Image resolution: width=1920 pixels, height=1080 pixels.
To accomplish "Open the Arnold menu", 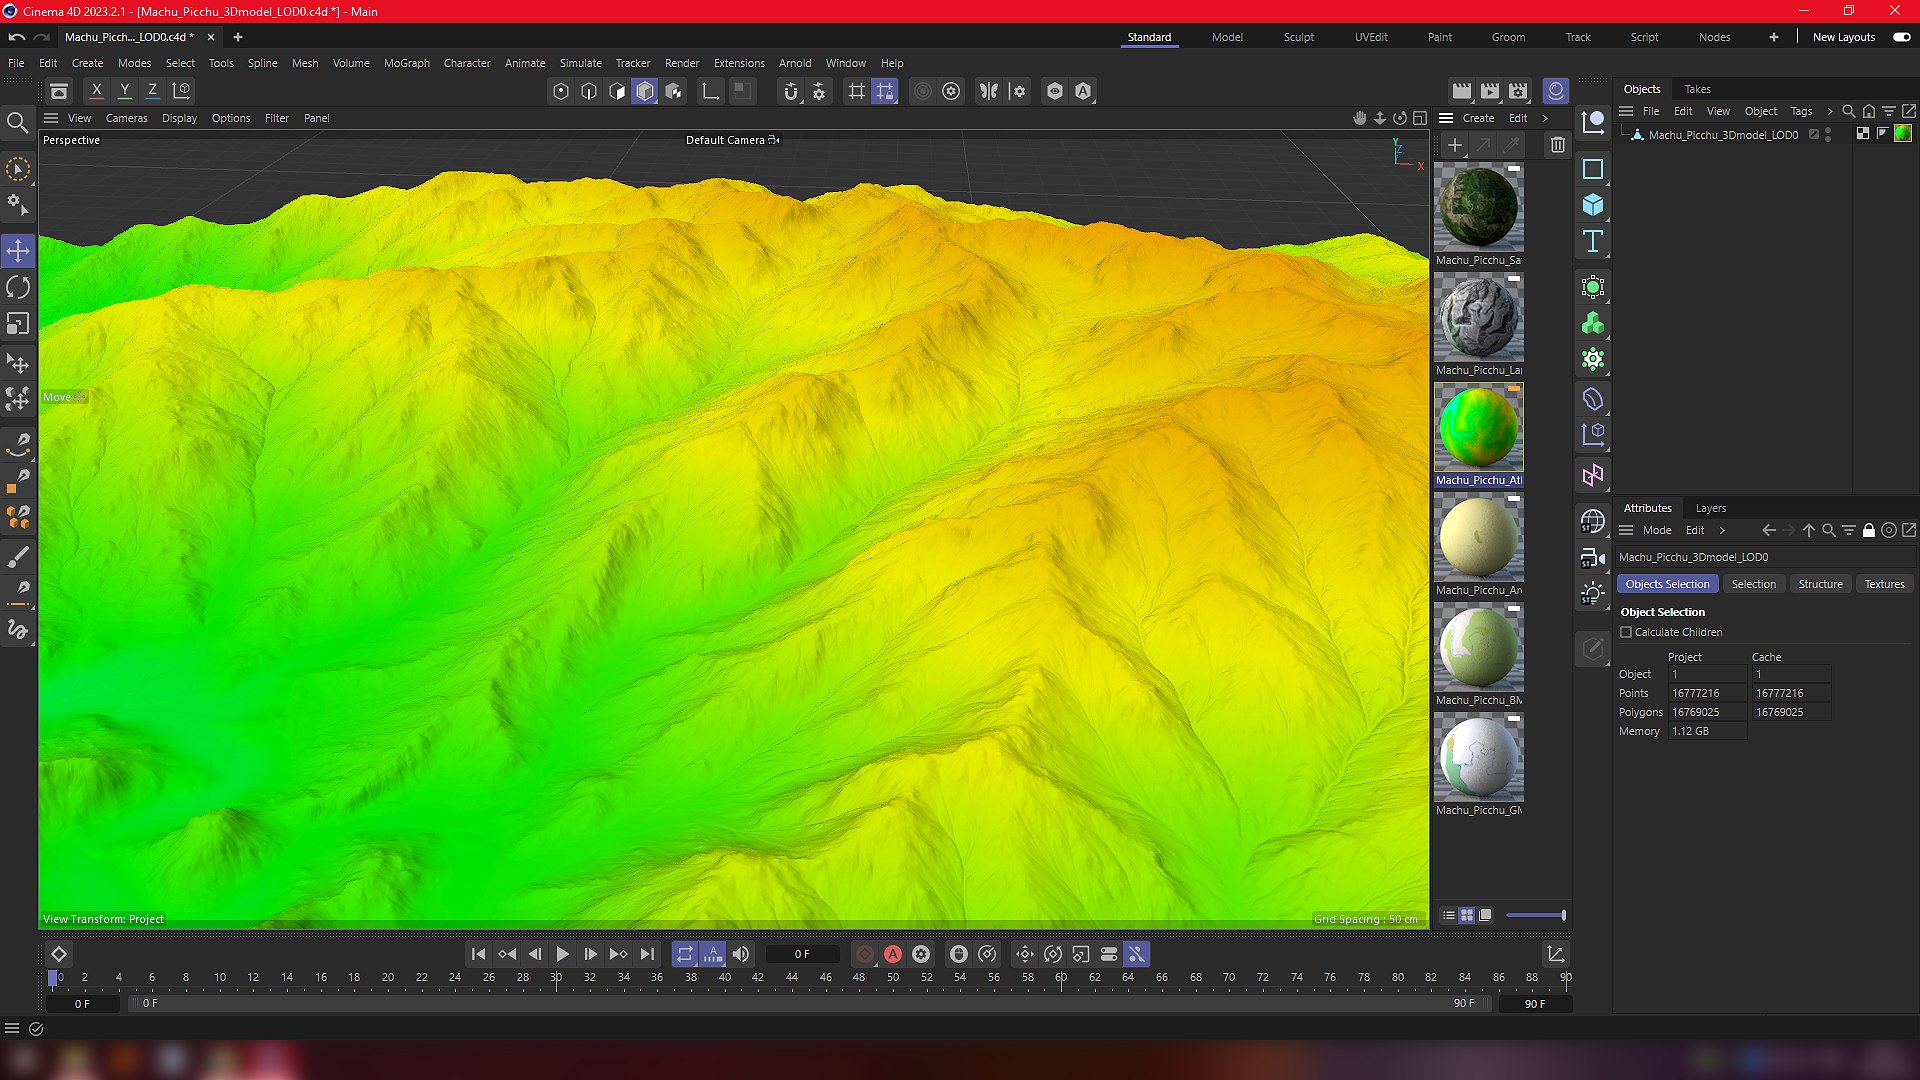I will (x=795, y=63).
